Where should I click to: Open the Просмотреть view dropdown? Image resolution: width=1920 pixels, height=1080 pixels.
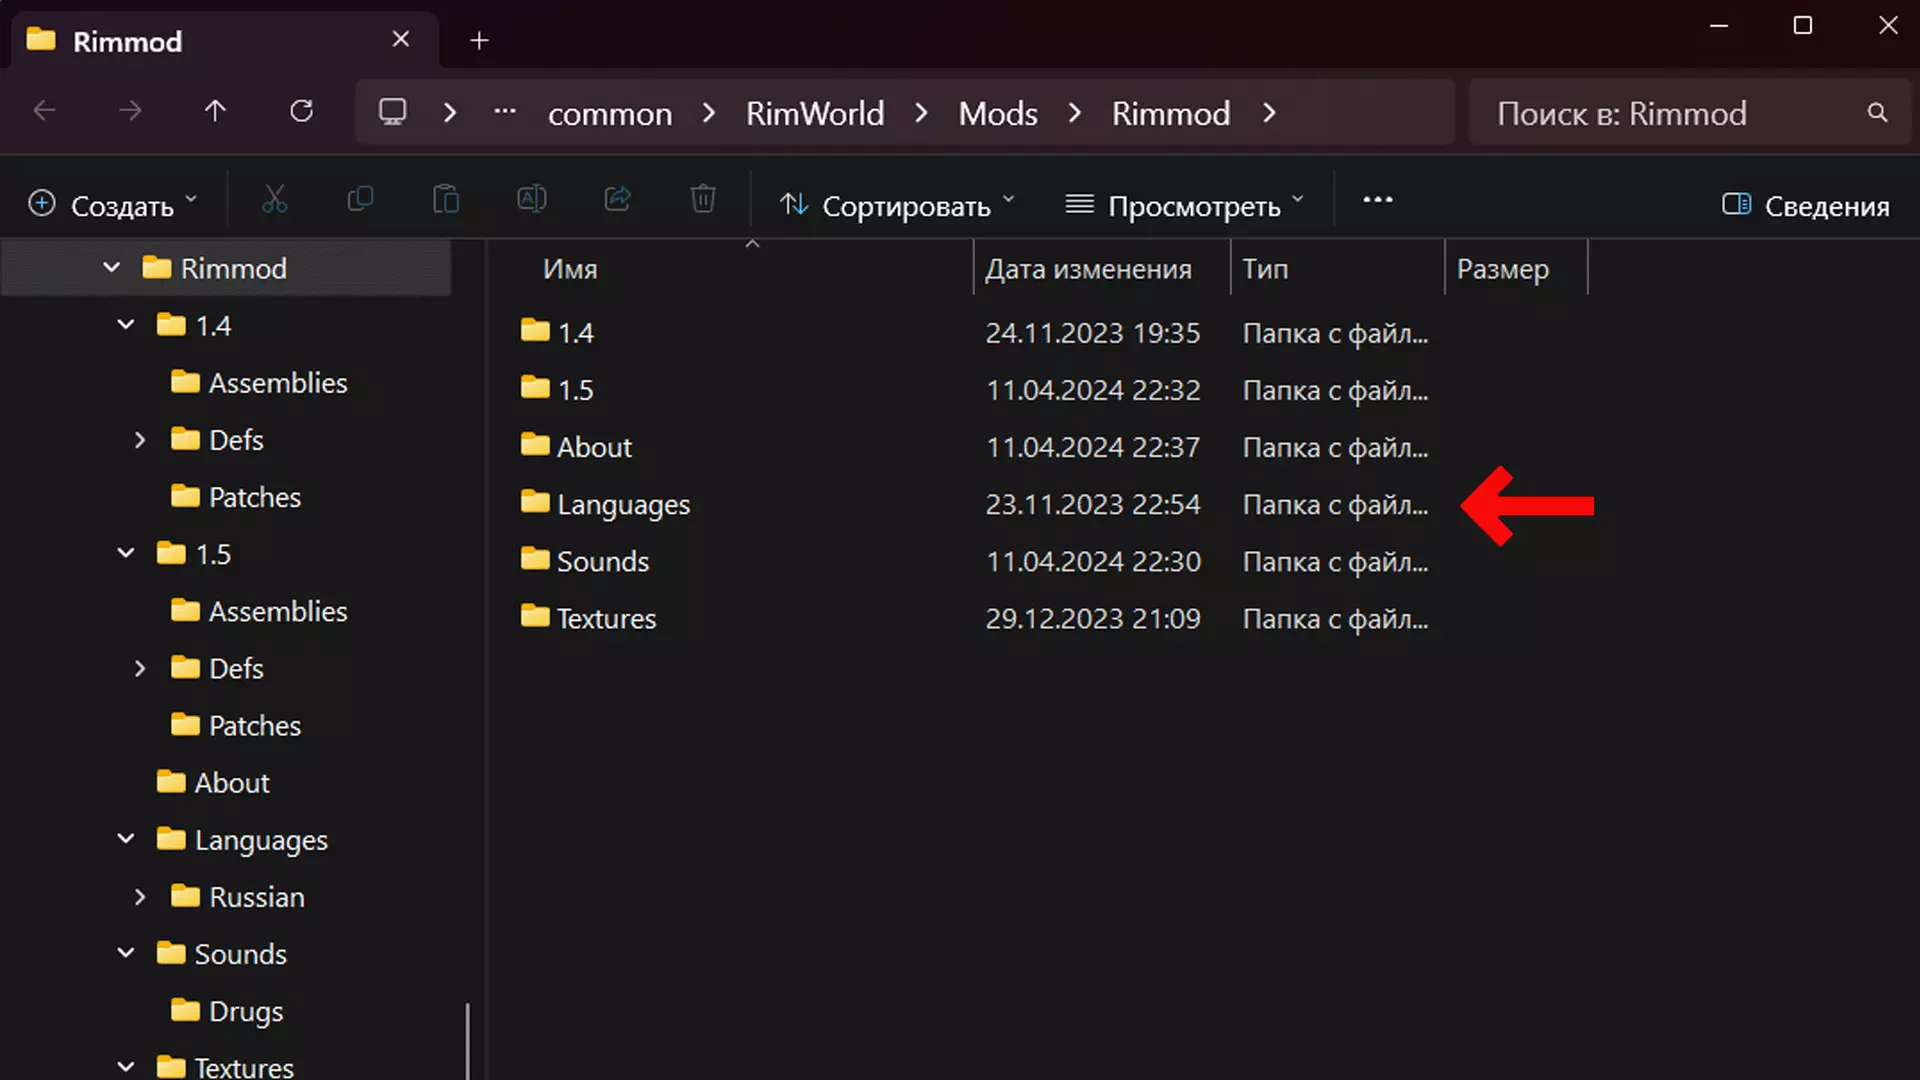(x=1185, y=205)
